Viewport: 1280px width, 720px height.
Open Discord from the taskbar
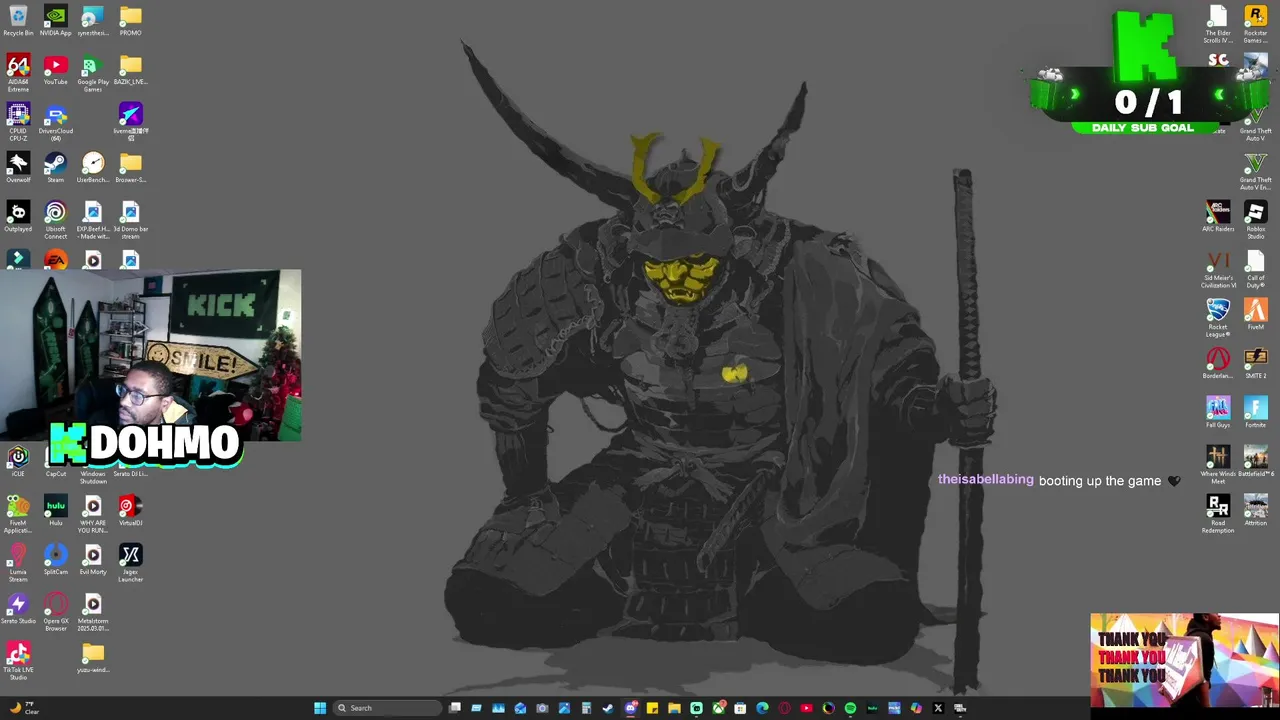pos(631,708)
